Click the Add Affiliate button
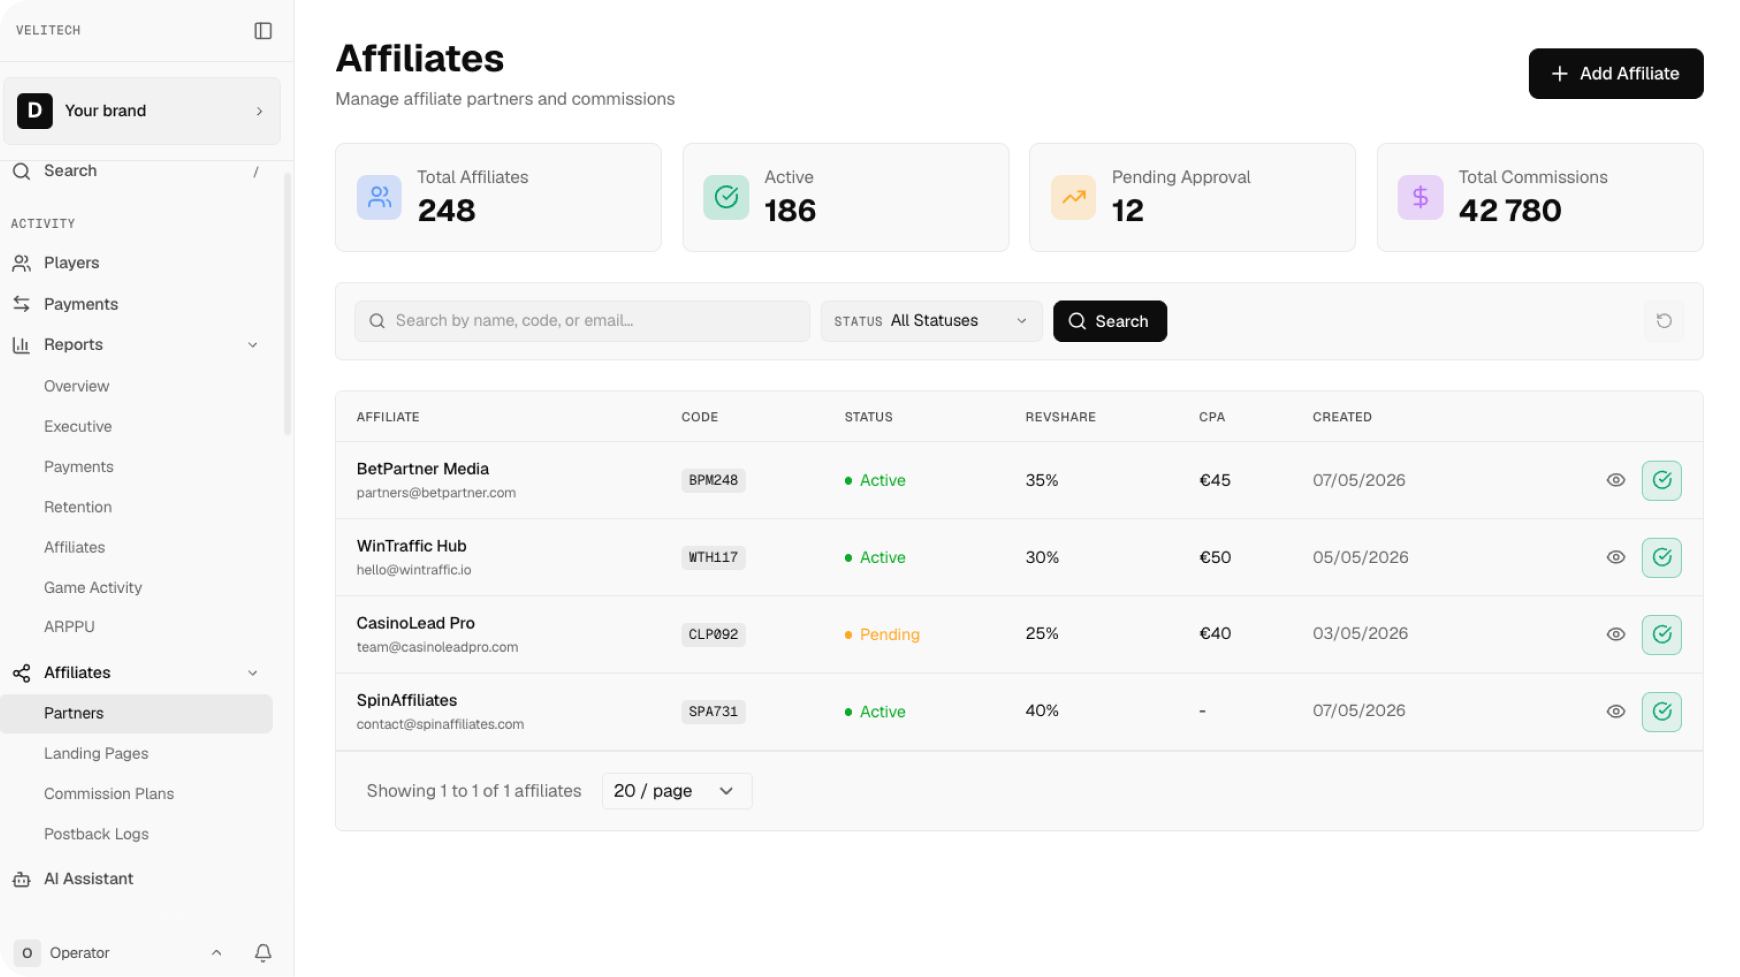This screenshot has width=1740, height=977. coord(1616,74)
